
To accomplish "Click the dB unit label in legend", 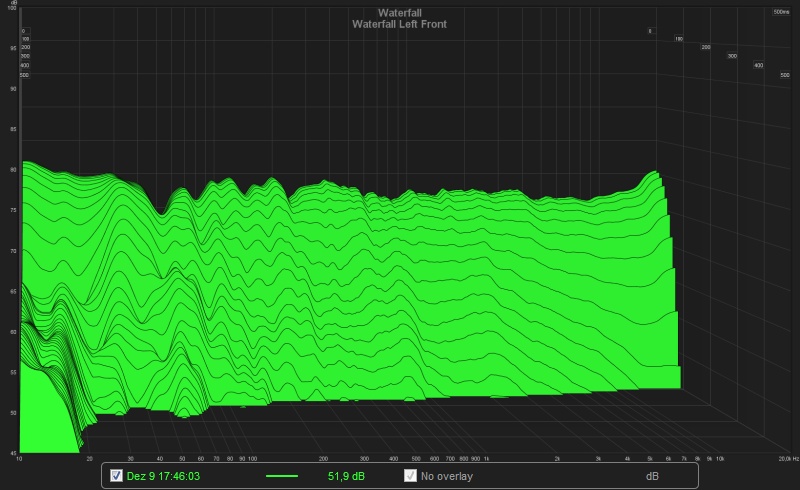I will pyautogui.click(x=652, y=476).
